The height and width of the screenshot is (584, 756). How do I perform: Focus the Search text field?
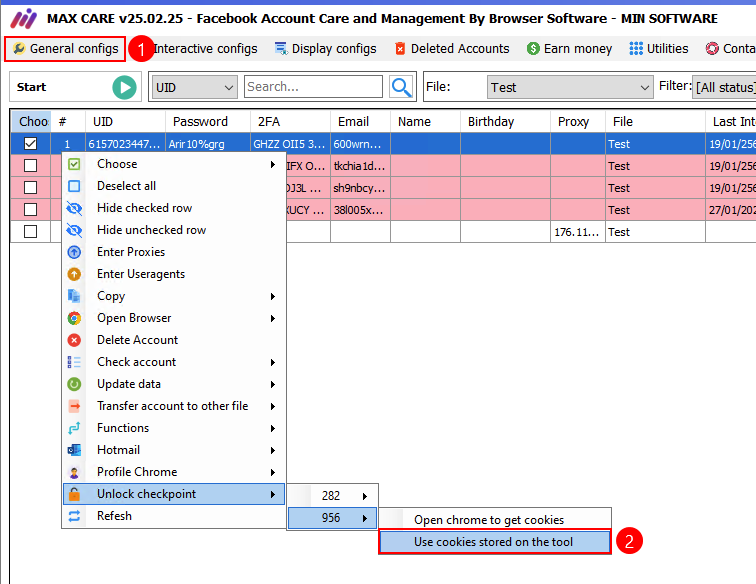pos(313,87)
